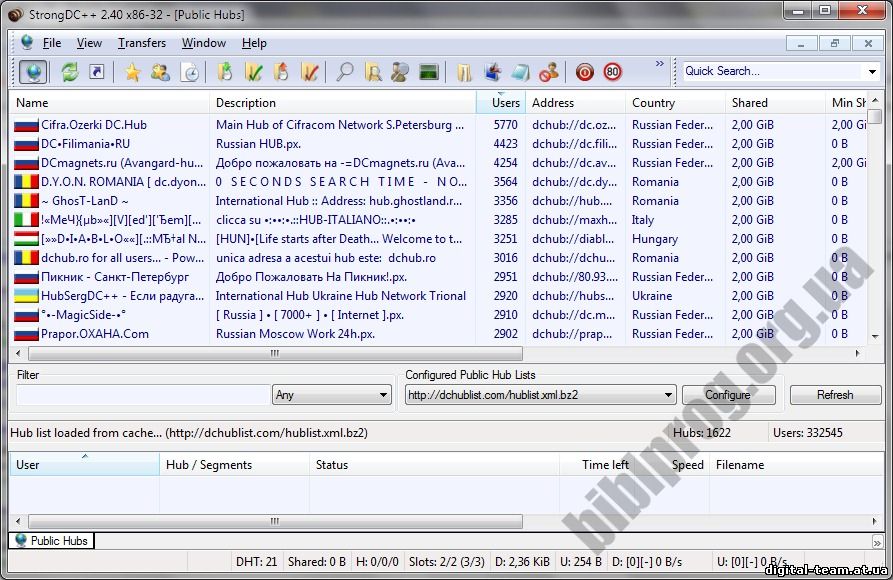
Task: Select hub row "Cifra.Ozerki DC.Hub"
Action: click(x=439, y=125)
